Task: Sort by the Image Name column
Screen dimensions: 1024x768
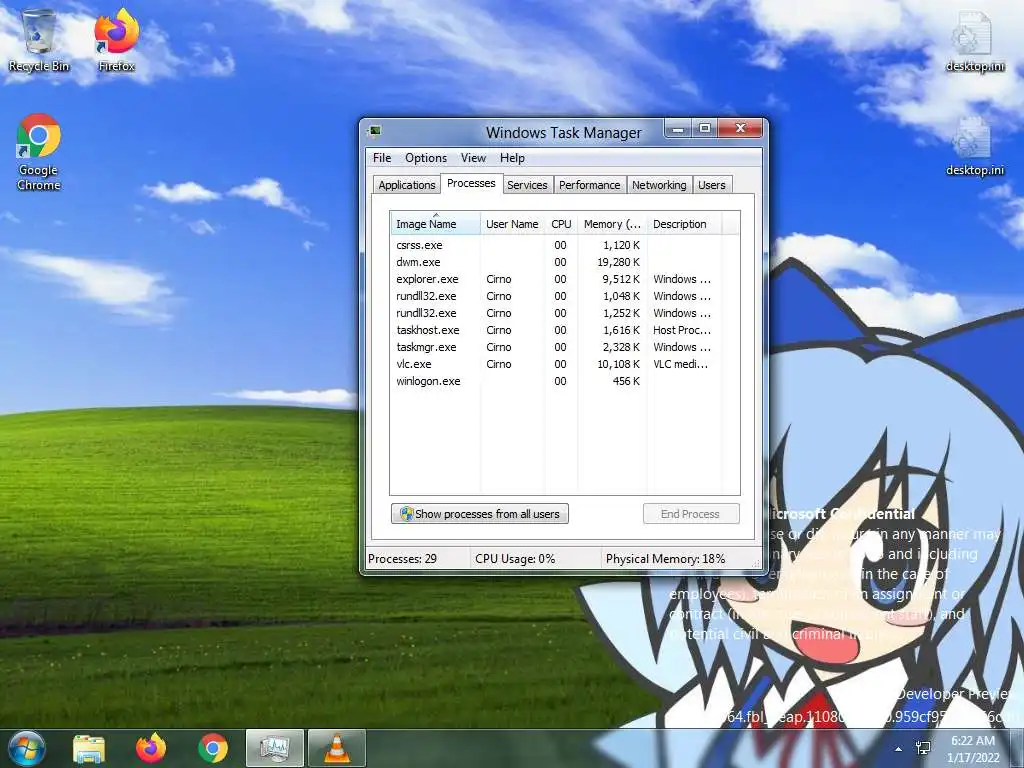Action: (436, 224)
